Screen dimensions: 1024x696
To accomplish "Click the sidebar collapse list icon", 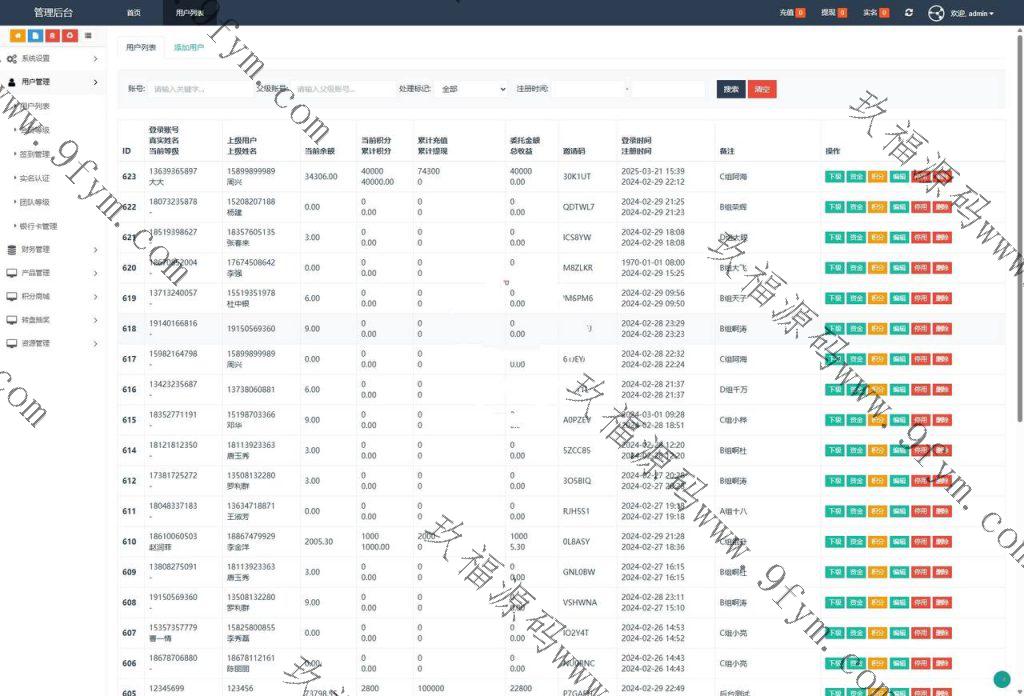I will click(89, 36).
